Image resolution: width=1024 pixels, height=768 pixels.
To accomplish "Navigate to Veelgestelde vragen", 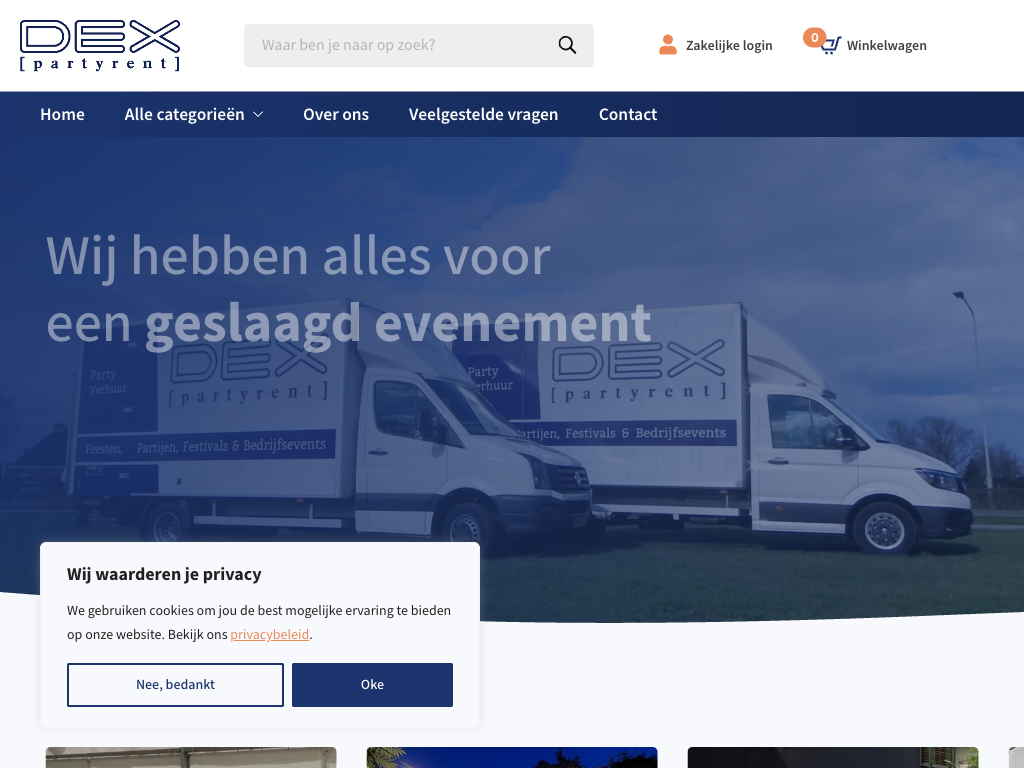I will (483, 115).
